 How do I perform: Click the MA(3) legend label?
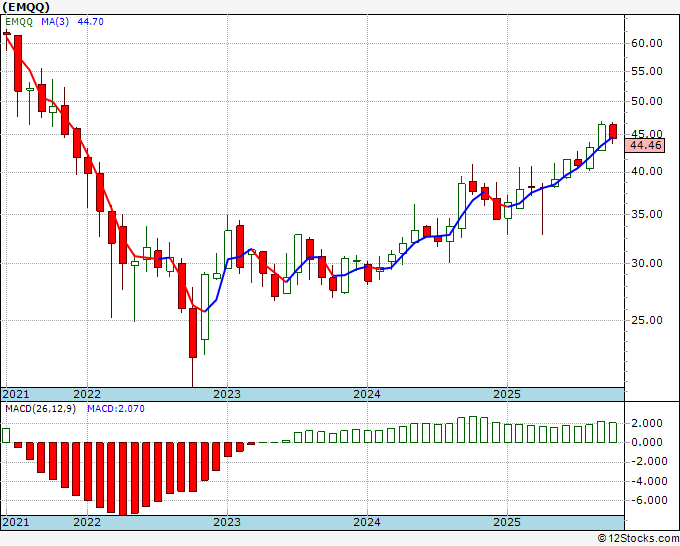55,22
